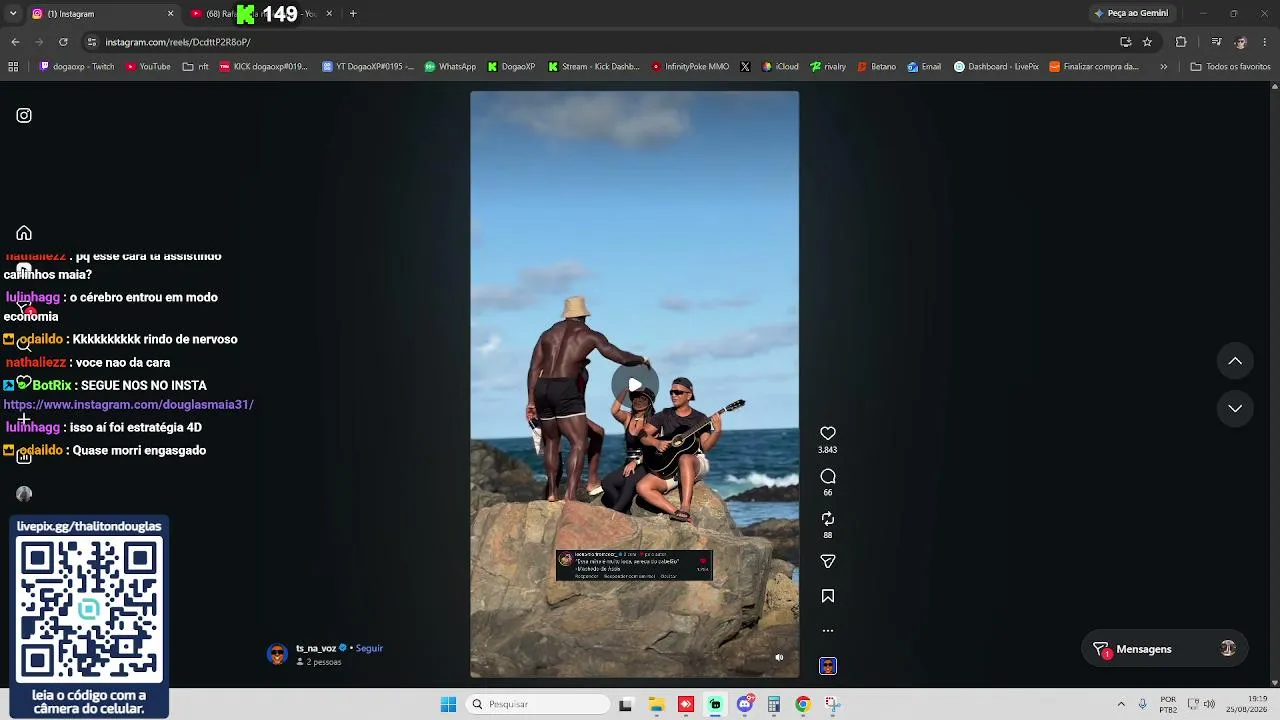Open Mensagens floating button
Image resolution: width=1280 pixels, height=720 pixels.
1164,649
